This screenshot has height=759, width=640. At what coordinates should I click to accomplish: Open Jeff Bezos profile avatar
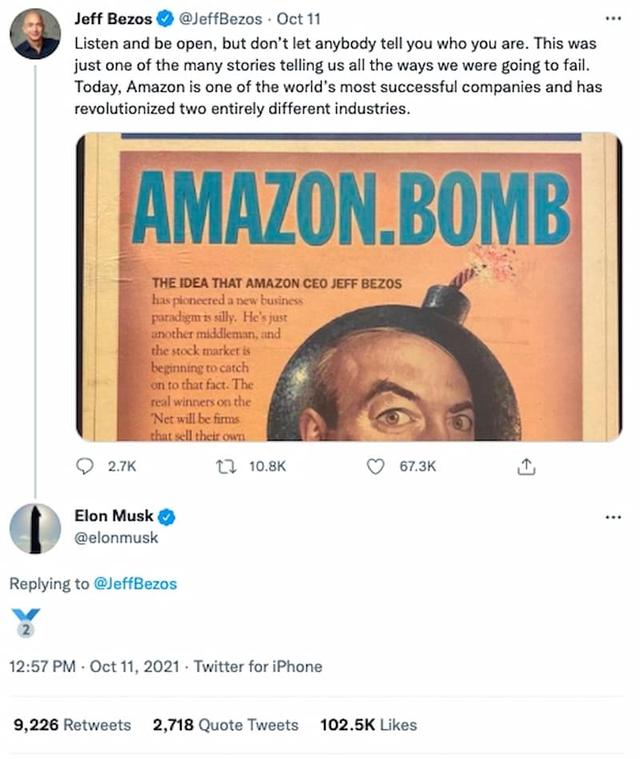(35, 34)
